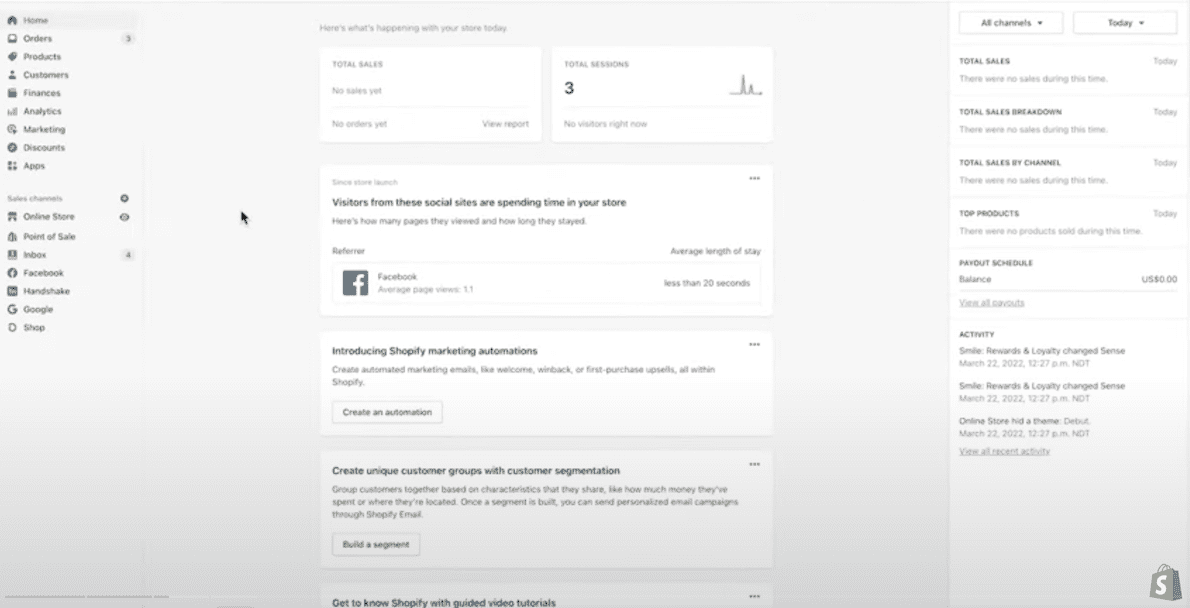
Task: Open Apps via the grid icon
Action: [x=12, y=166]
